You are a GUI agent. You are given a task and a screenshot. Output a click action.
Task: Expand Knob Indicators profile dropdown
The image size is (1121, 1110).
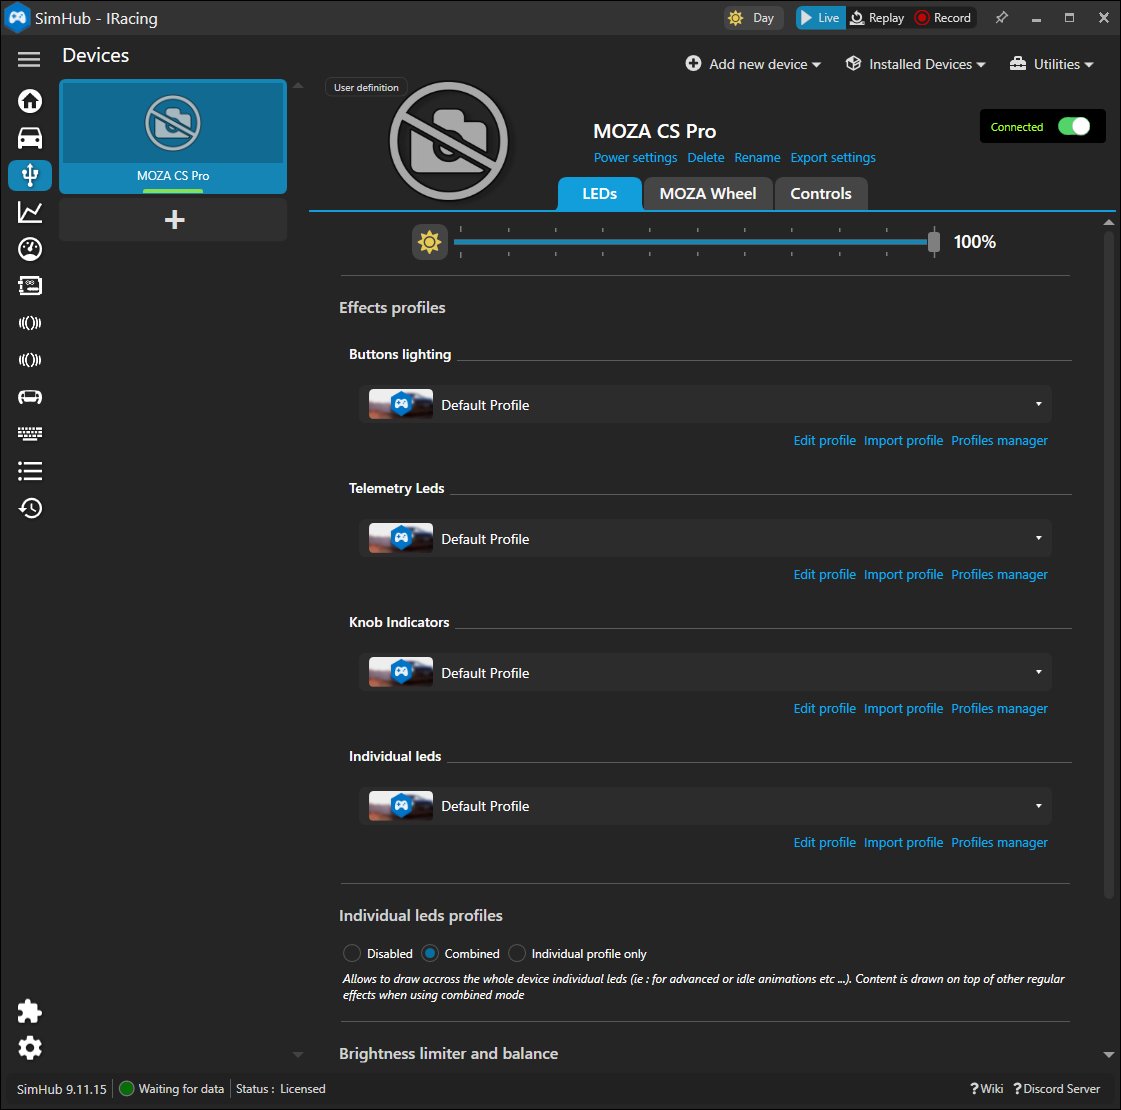pyautogui.click(x=706, y=673)
